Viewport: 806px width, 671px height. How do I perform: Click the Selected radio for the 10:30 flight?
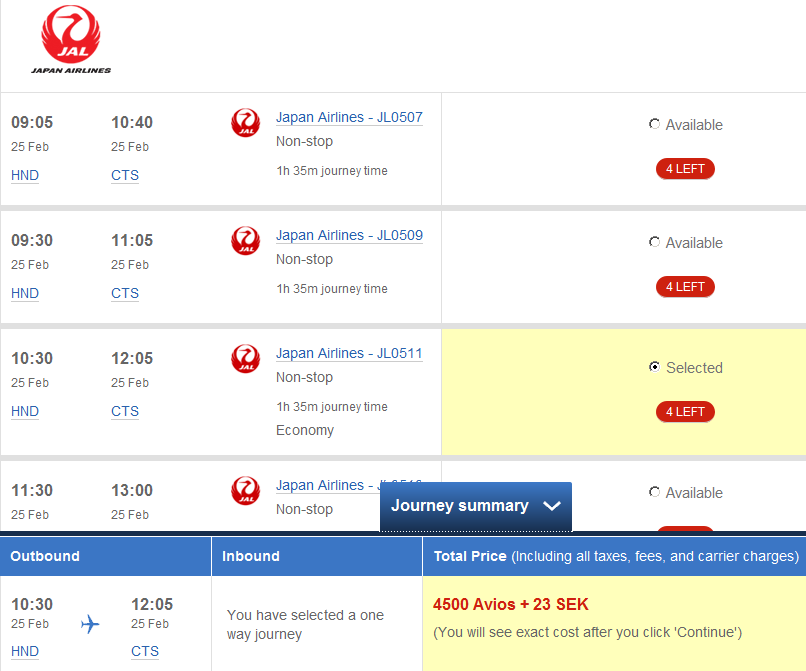654,367
